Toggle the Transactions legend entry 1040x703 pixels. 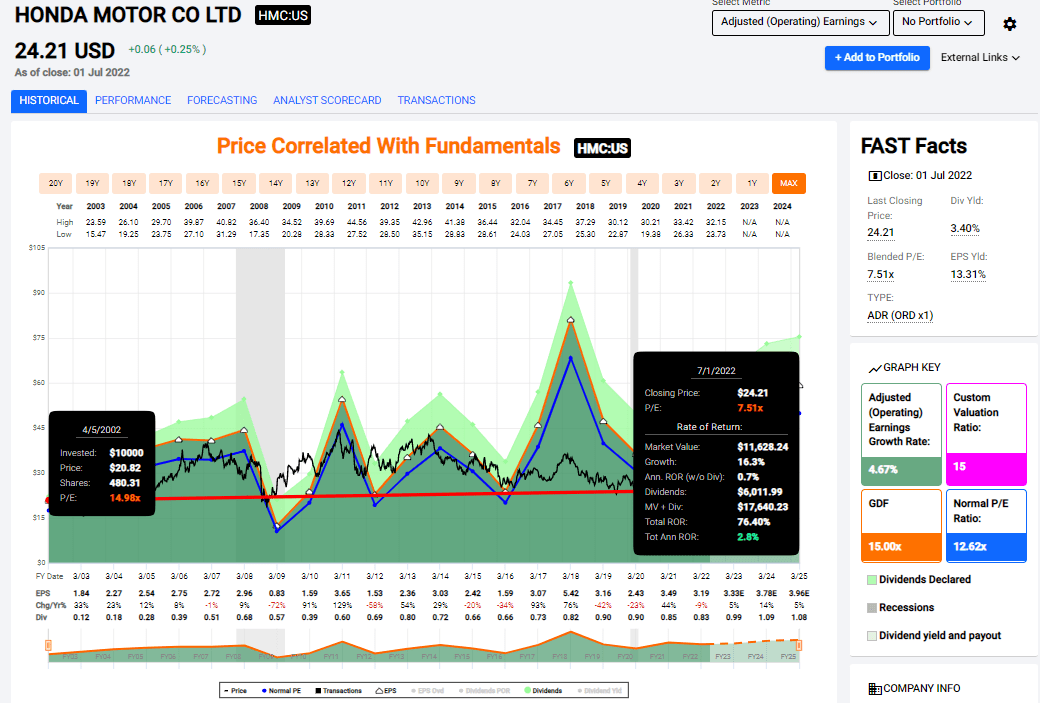[338, 691]
